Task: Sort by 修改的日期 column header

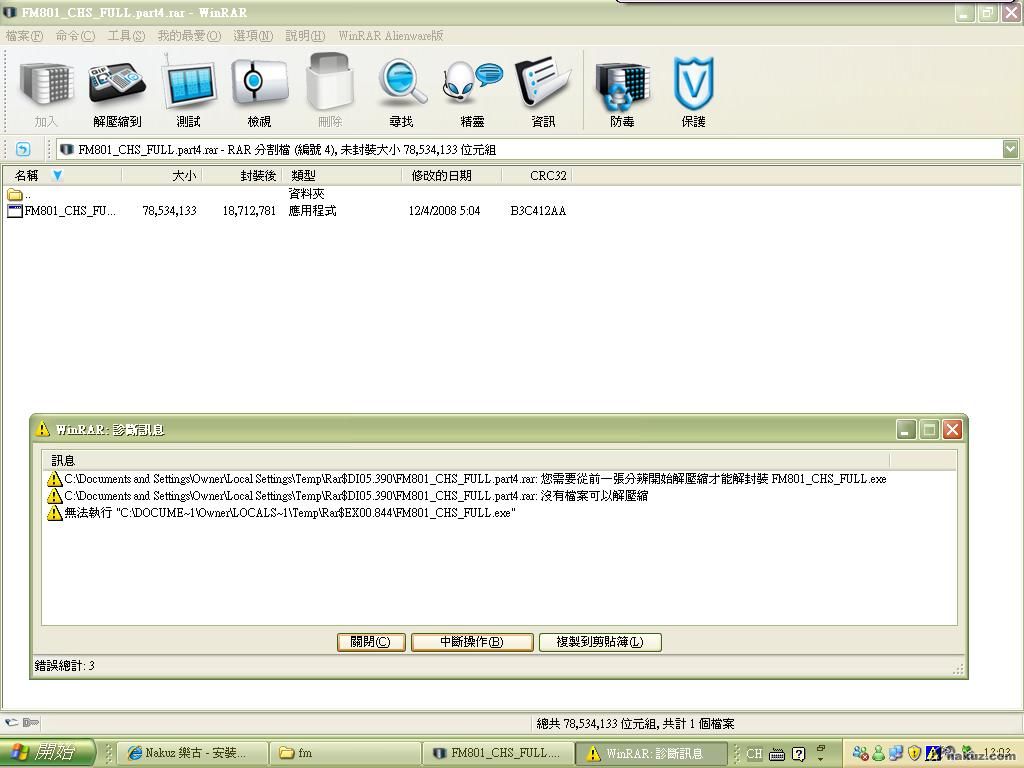Action: [x=441, y=175]
